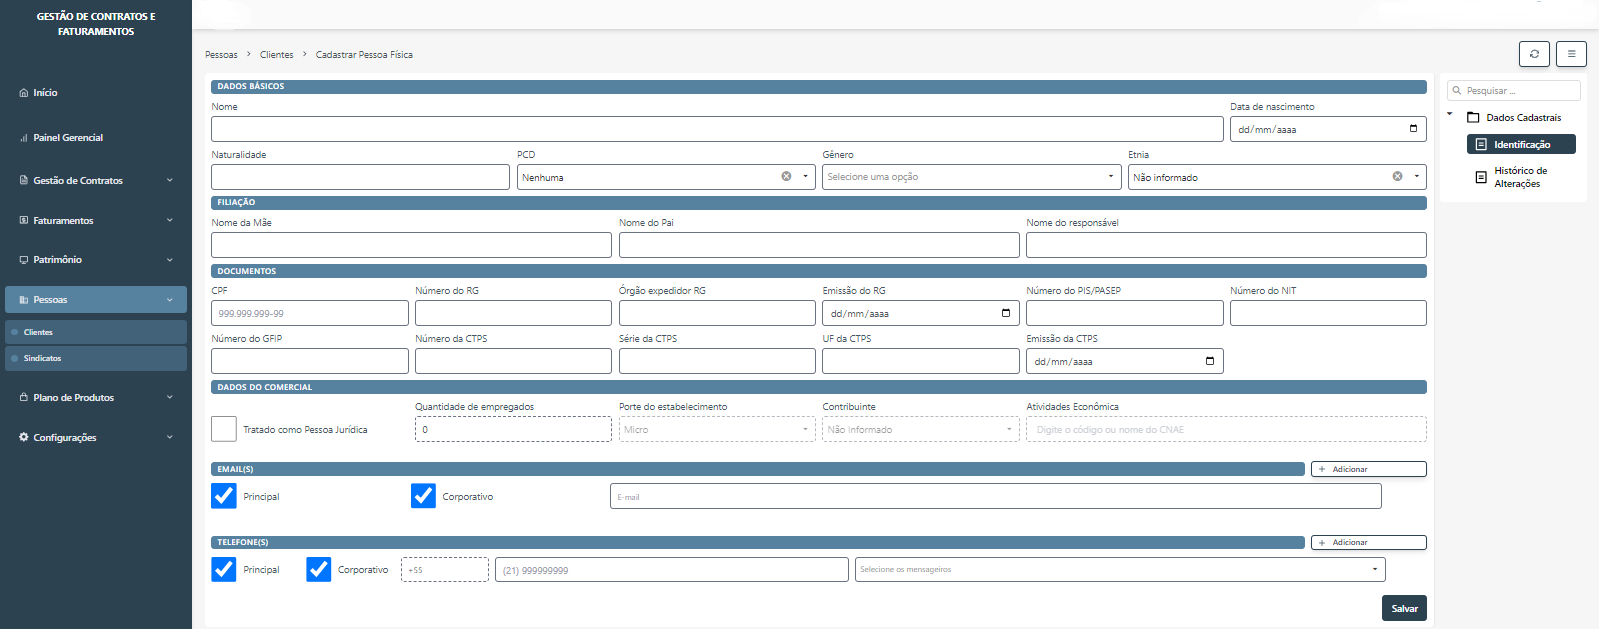The height and width of the screenshot is (629, 1599).
Task: Check the Tratado como Pessoa Jurídica box
Action: point(224,429)
